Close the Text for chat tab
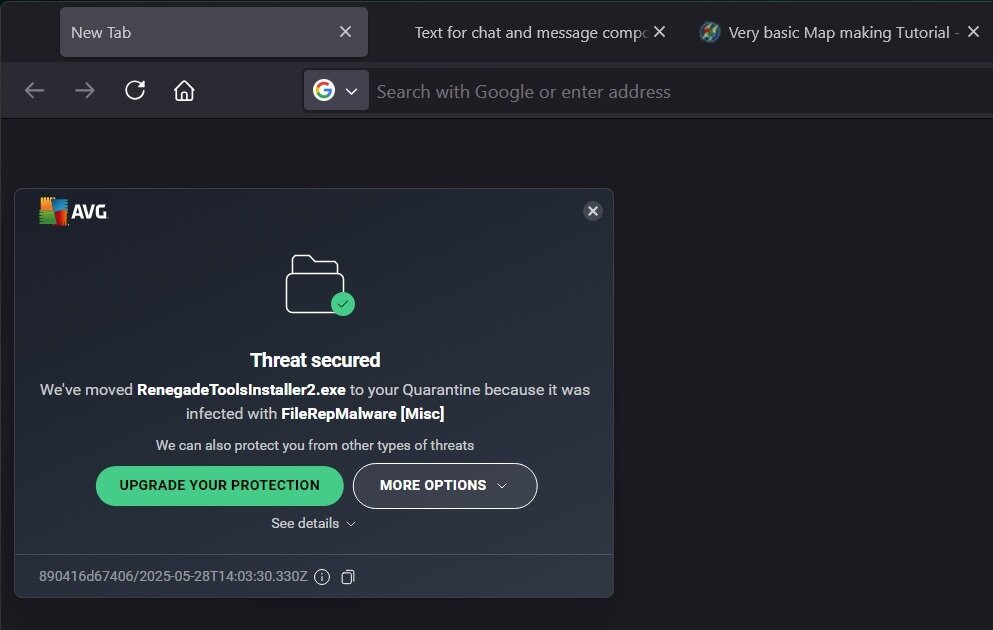The height and width of the screenshot is (630, 993). tap(660, 32)
